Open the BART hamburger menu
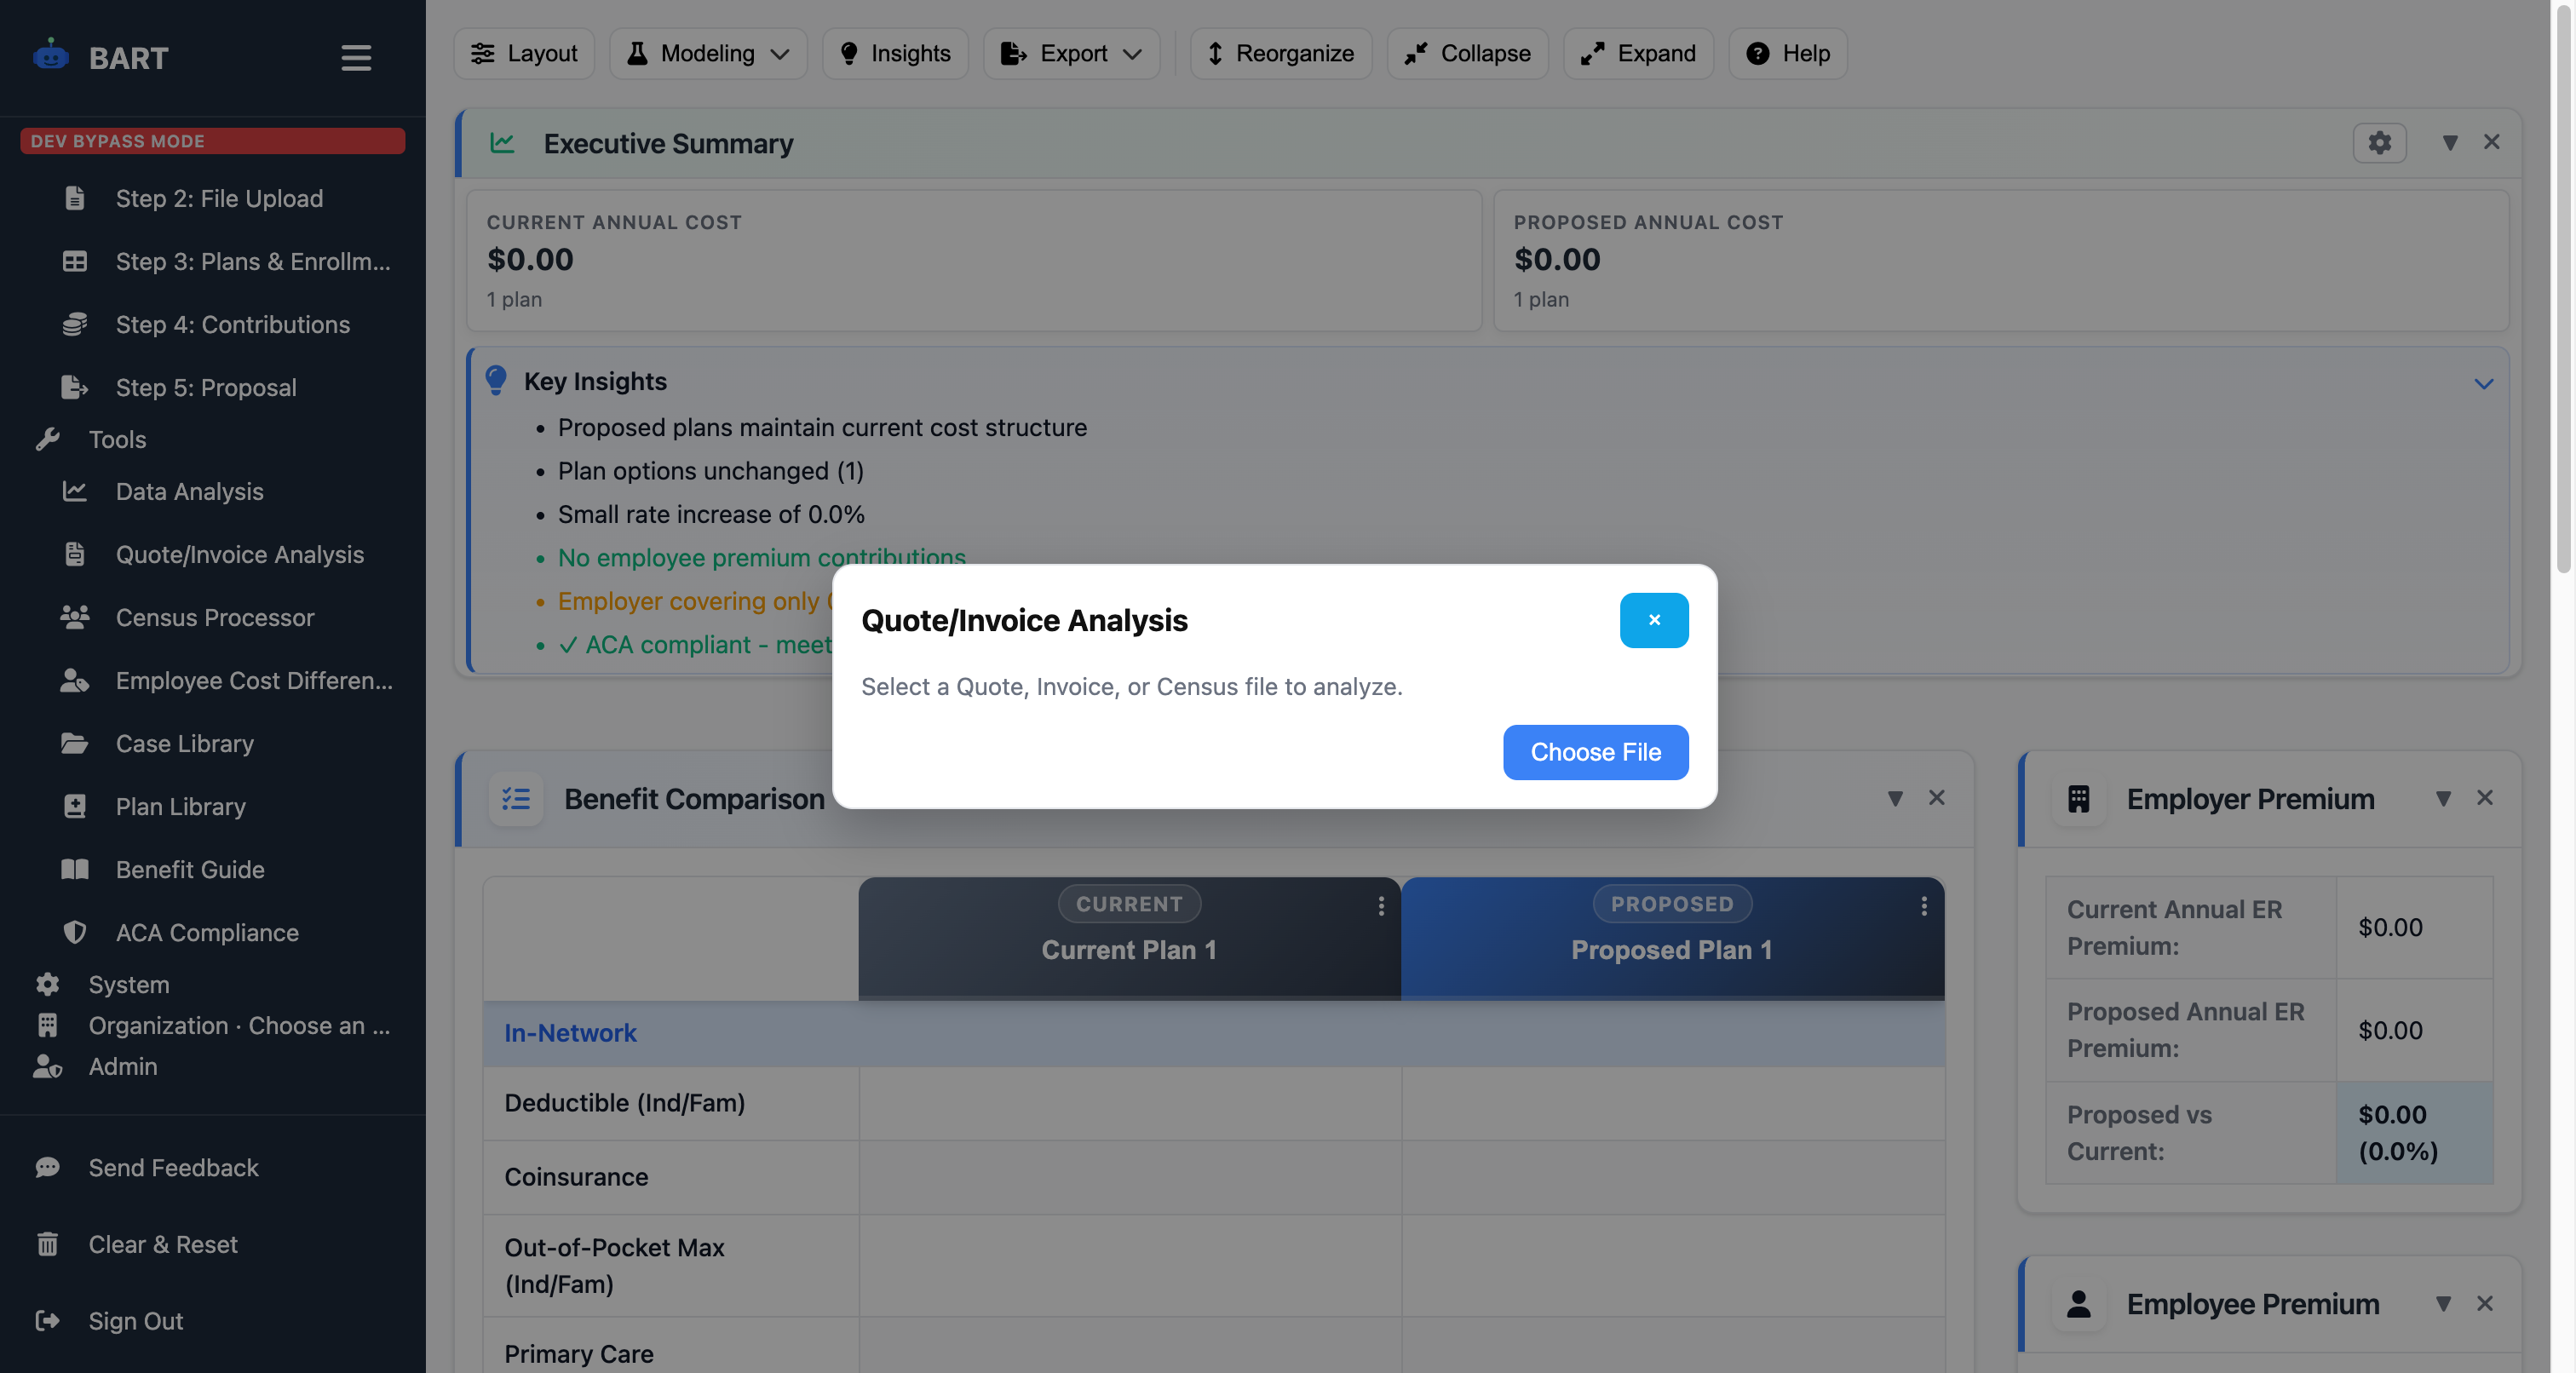 (x=356, y=57)
